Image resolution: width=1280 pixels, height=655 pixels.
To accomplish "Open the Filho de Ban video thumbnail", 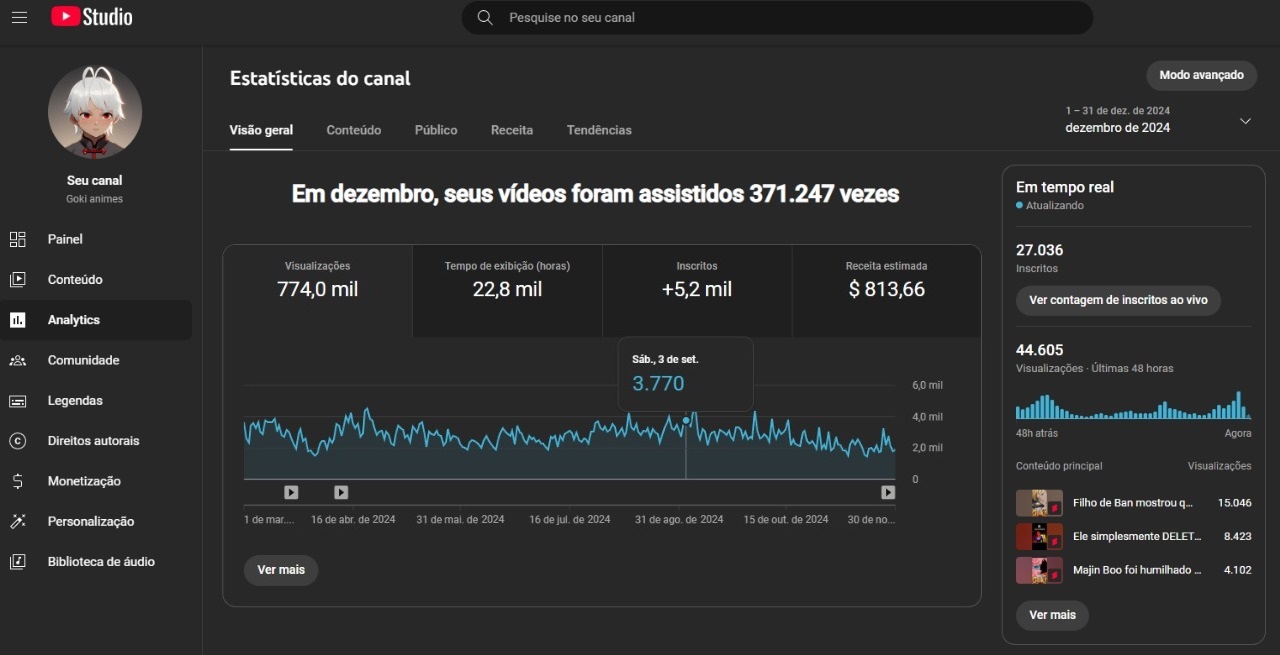I will tap(1039, 503).
